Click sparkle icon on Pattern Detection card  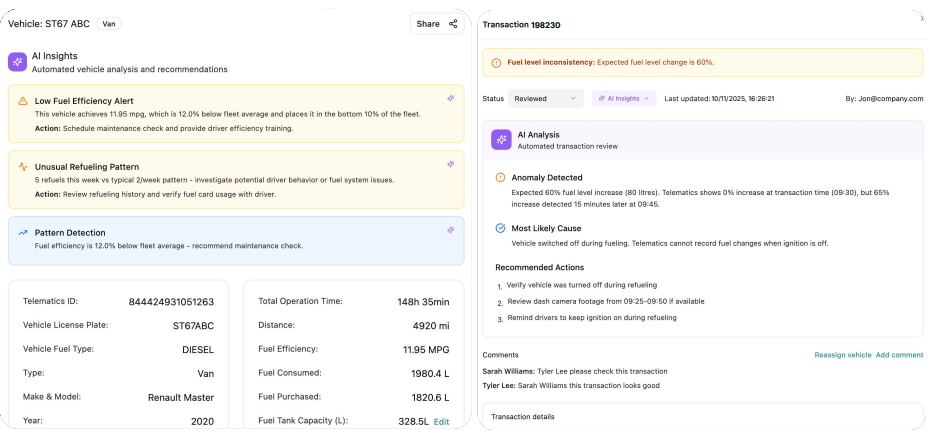(x=450, y=230)
